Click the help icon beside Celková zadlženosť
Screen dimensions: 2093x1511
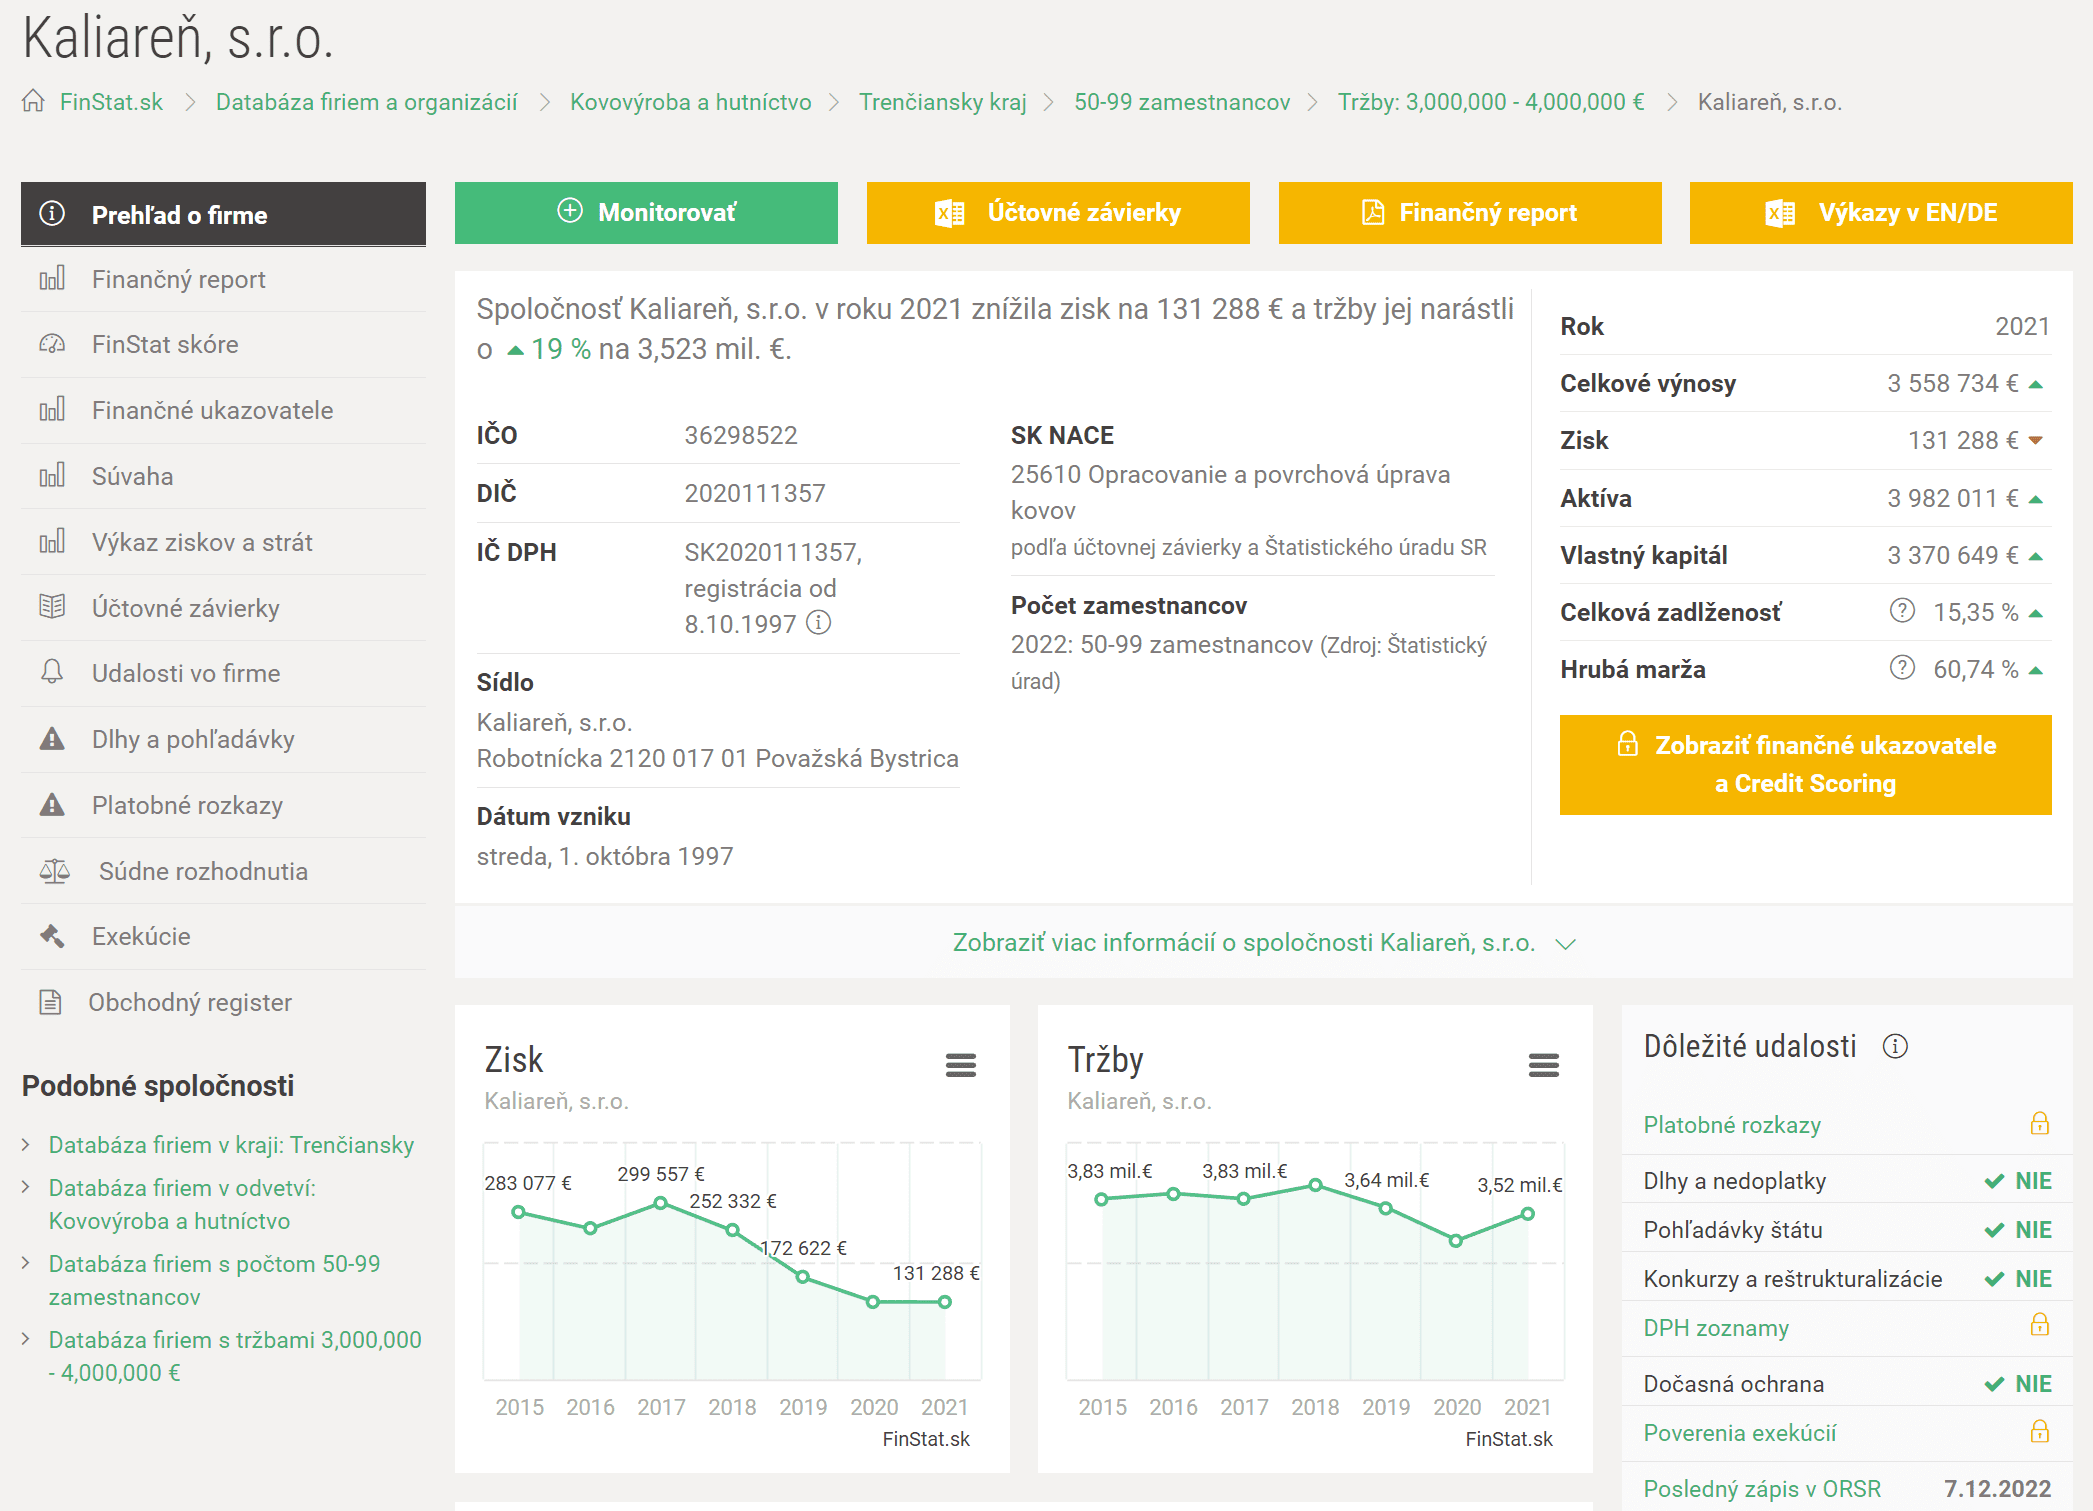point(1902,610)
